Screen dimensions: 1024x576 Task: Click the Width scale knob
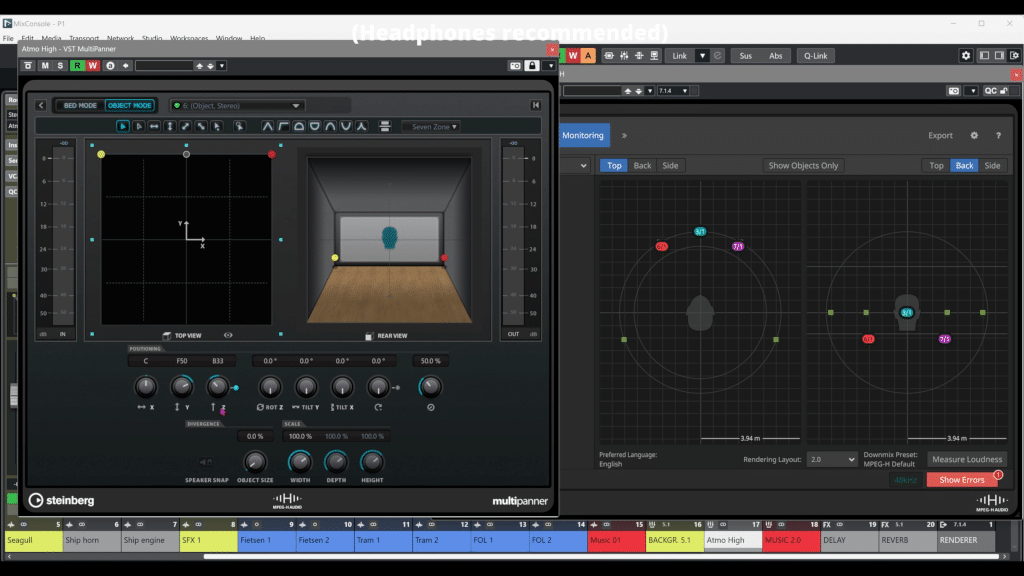click(x=300, y=461)
